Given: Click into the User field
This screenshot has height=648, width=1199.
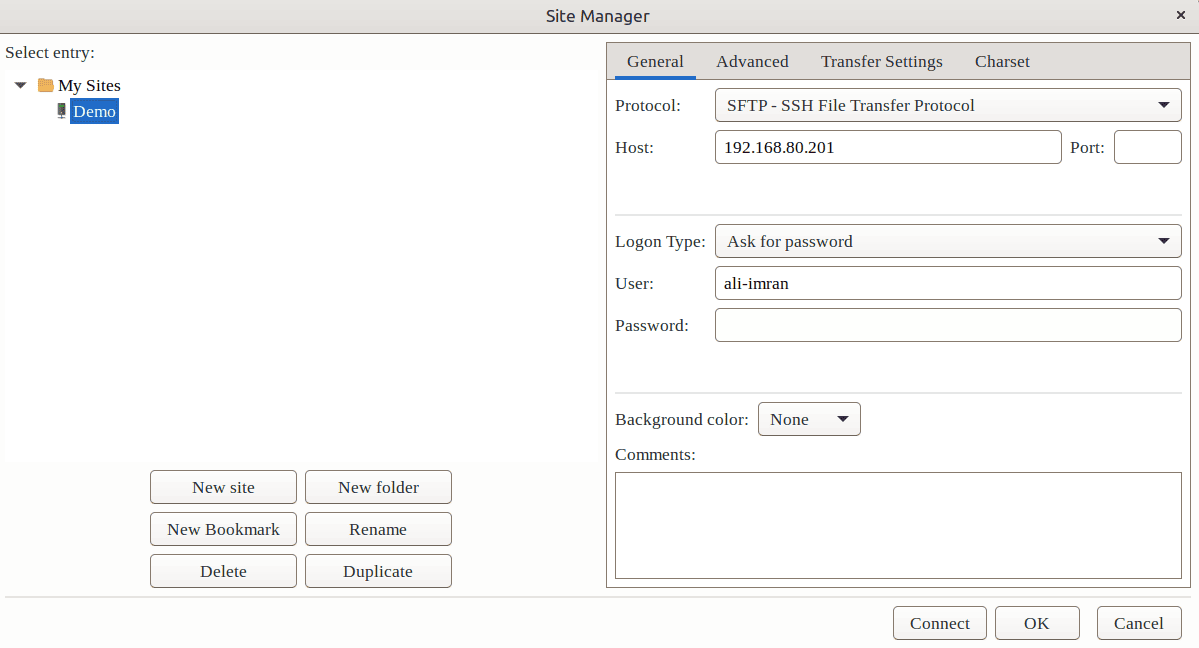Looking at the screenshot, I should click(x=947, y=283).
